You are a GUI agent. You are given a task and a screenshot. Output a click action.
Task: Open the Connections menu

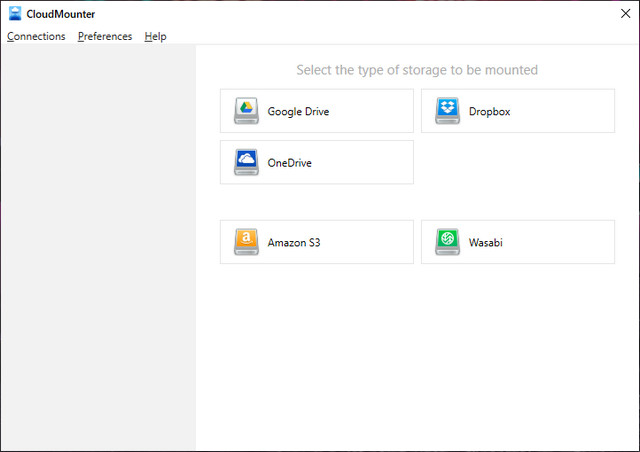coord(36,36)
